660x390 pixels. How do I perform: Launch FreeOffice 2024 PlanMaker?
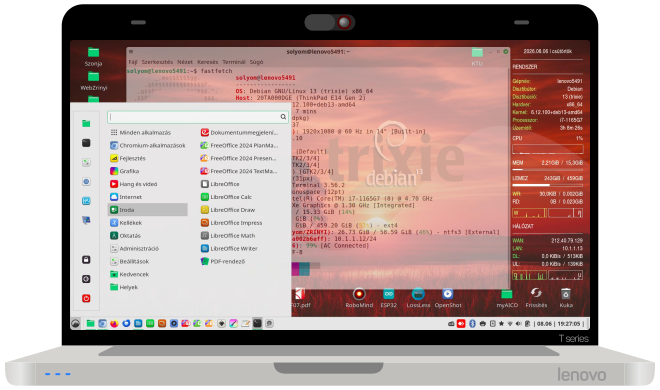239,145
